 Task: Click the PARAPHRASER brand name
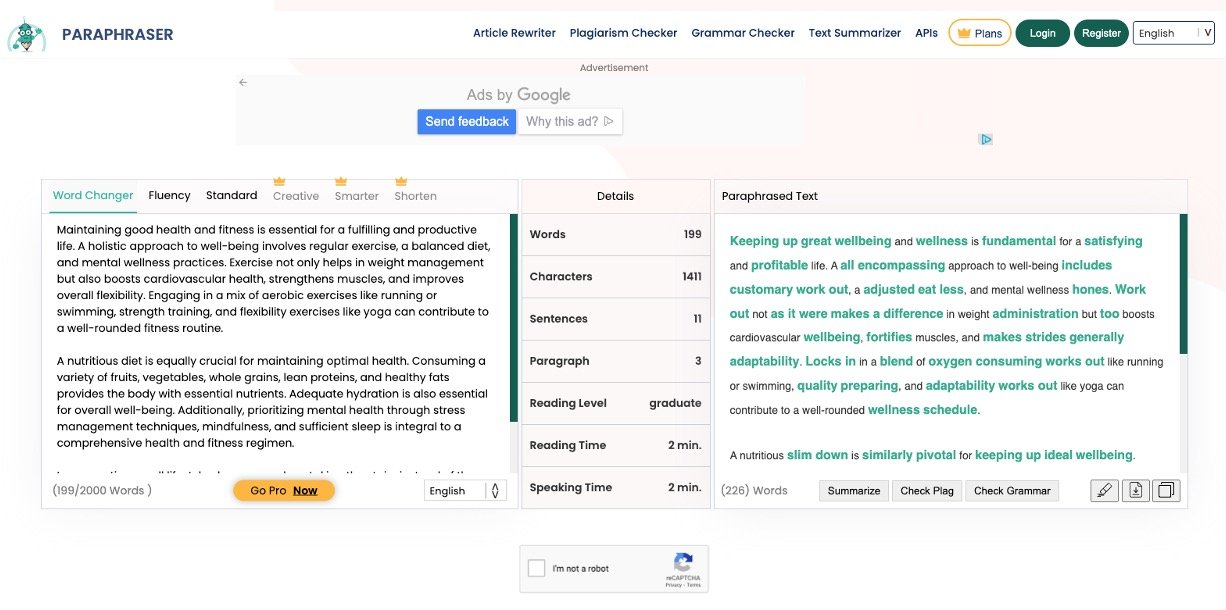117,34
